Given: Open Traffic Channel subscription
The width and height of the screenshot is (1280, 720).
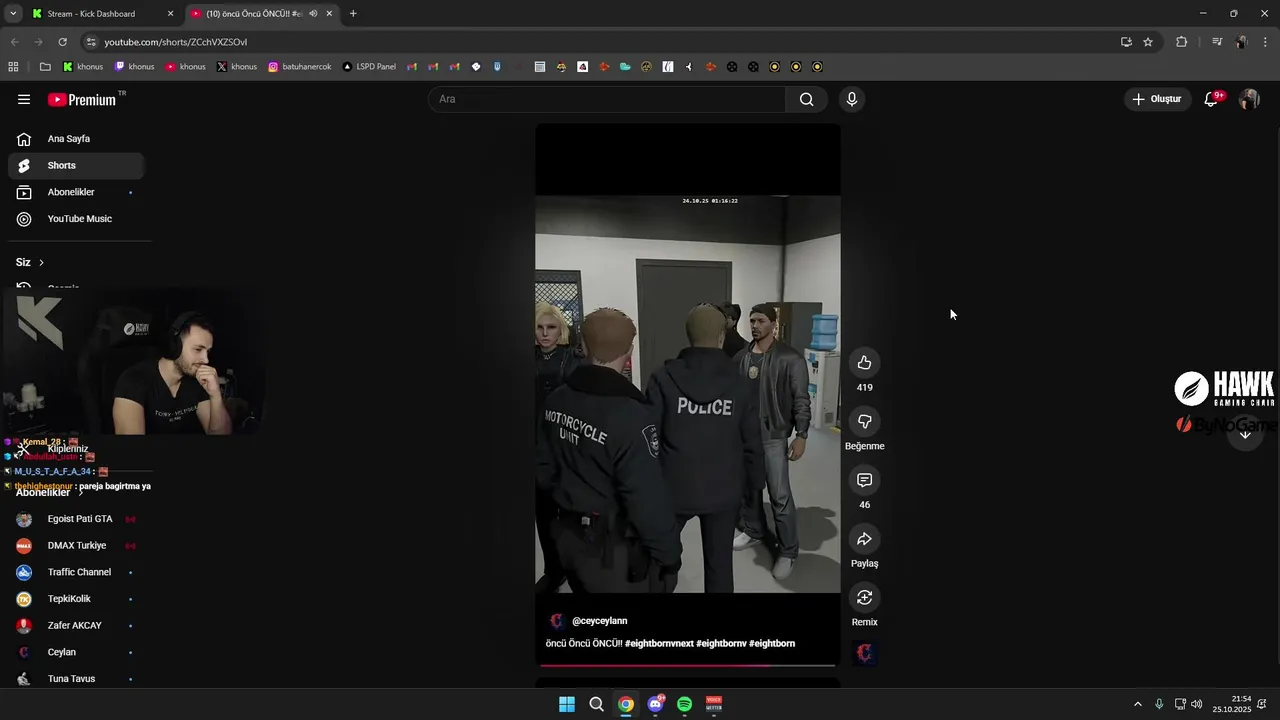Looking at the screenshot, I should pyautogui.click(x=76, y=572).
